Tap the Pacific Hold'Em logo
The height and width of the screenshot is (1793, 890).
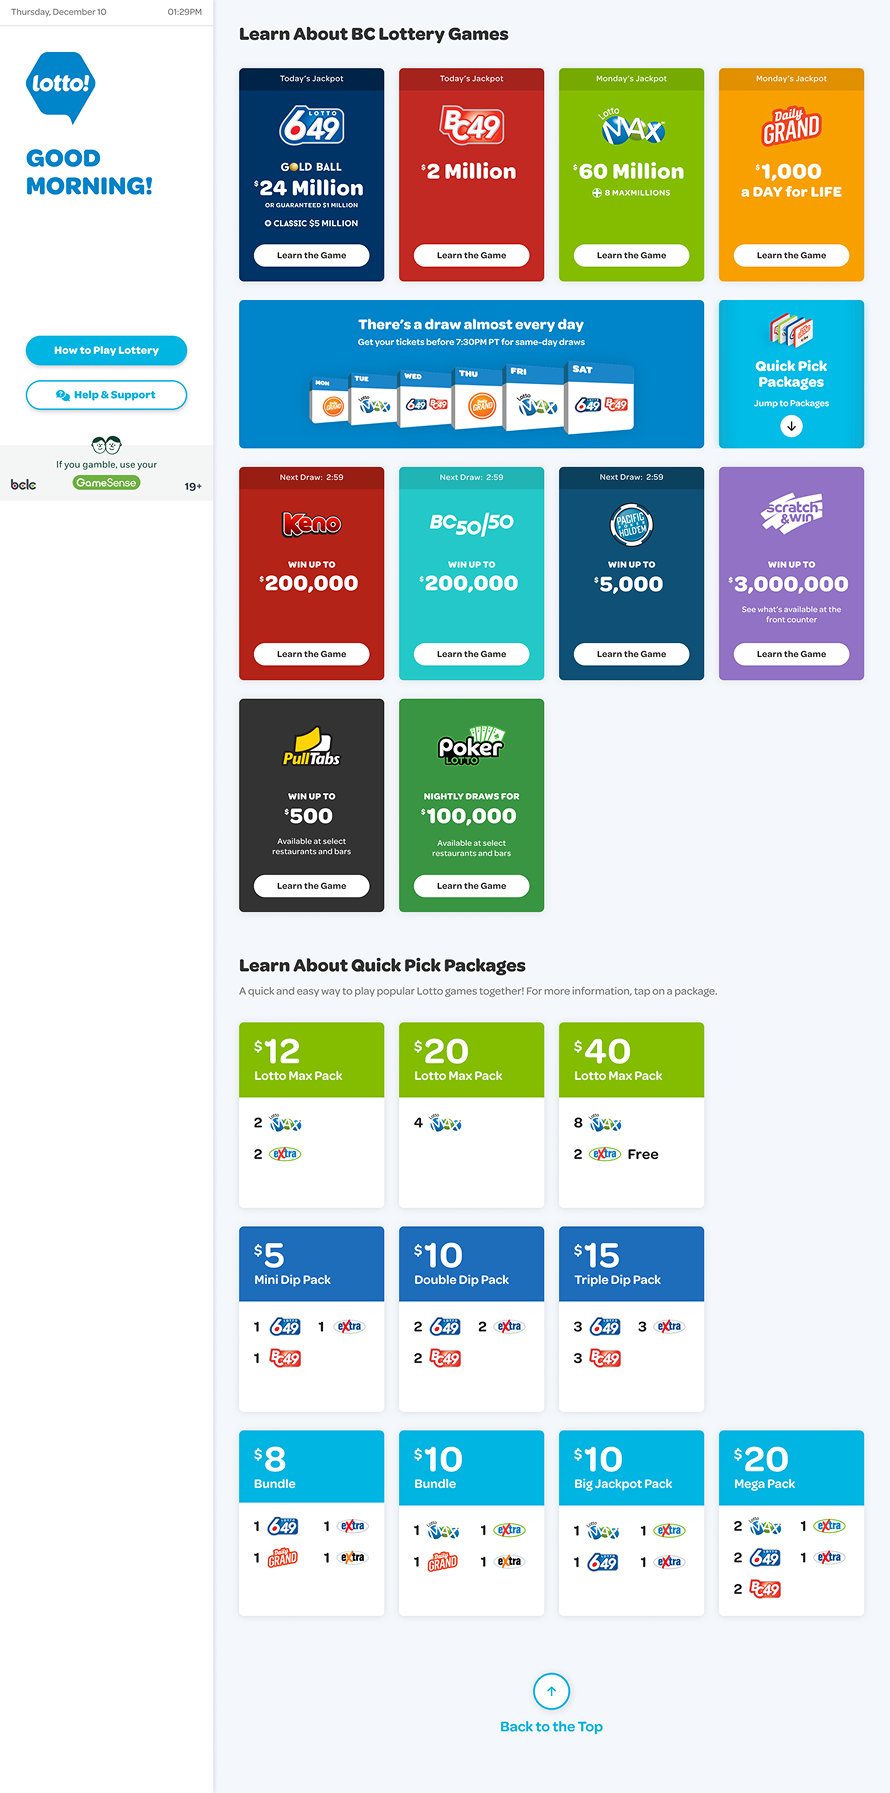click(631, 524)
